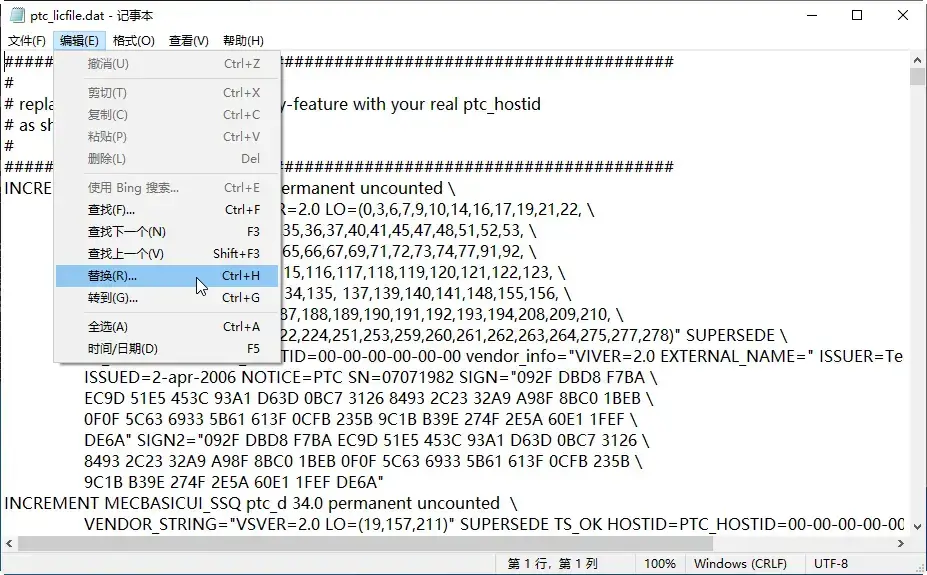
Task: Click the greyed 复制(C) menu entry
Action: [x=167, y=115]
